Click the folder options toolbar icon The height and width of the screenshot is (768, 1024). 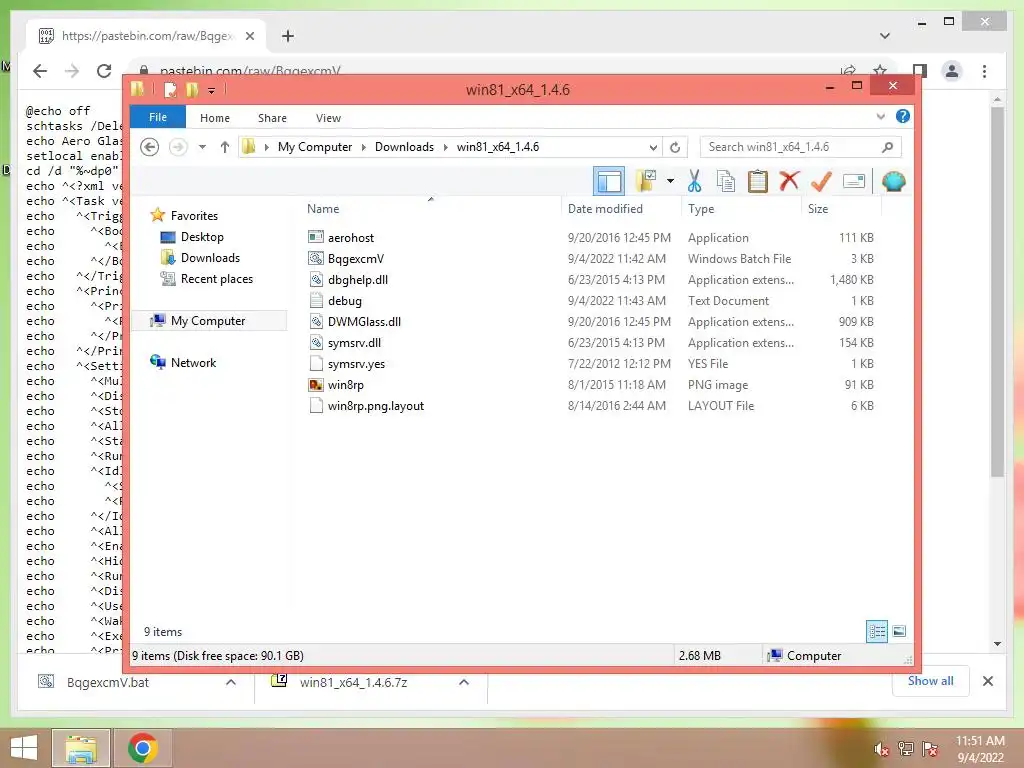(646, 181)
